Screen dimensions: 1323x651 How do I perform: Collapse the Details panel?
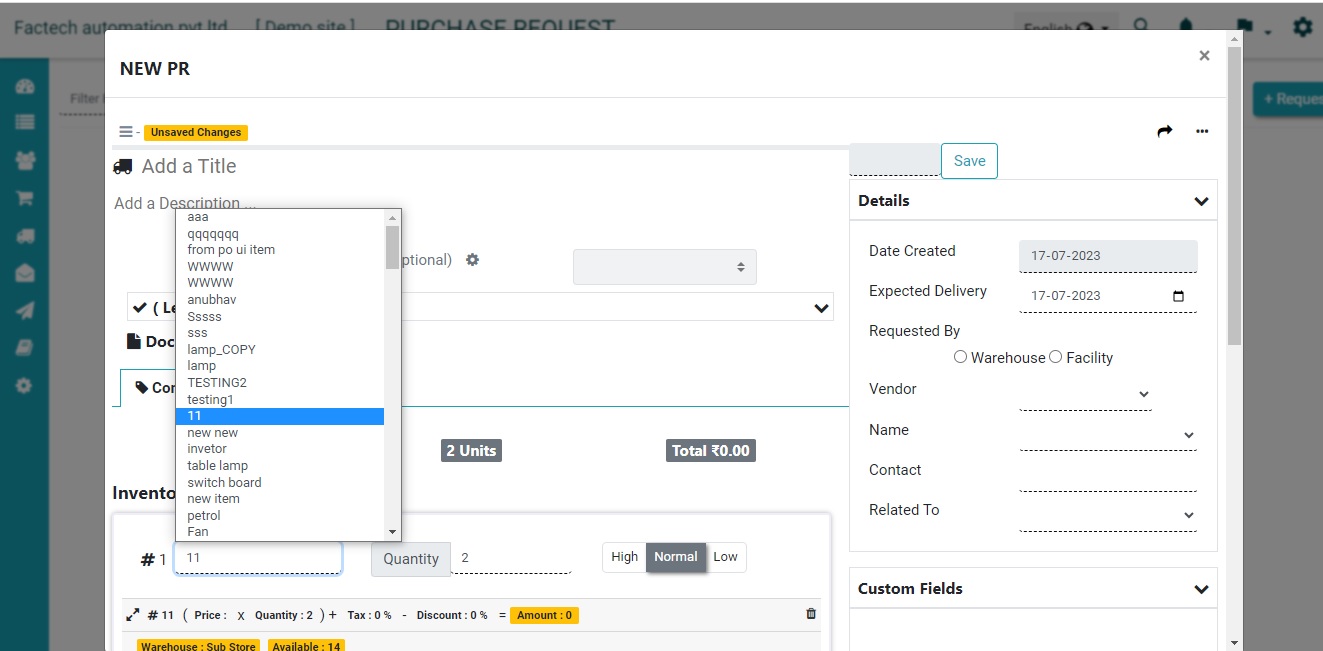click(x=1201, y=201)
